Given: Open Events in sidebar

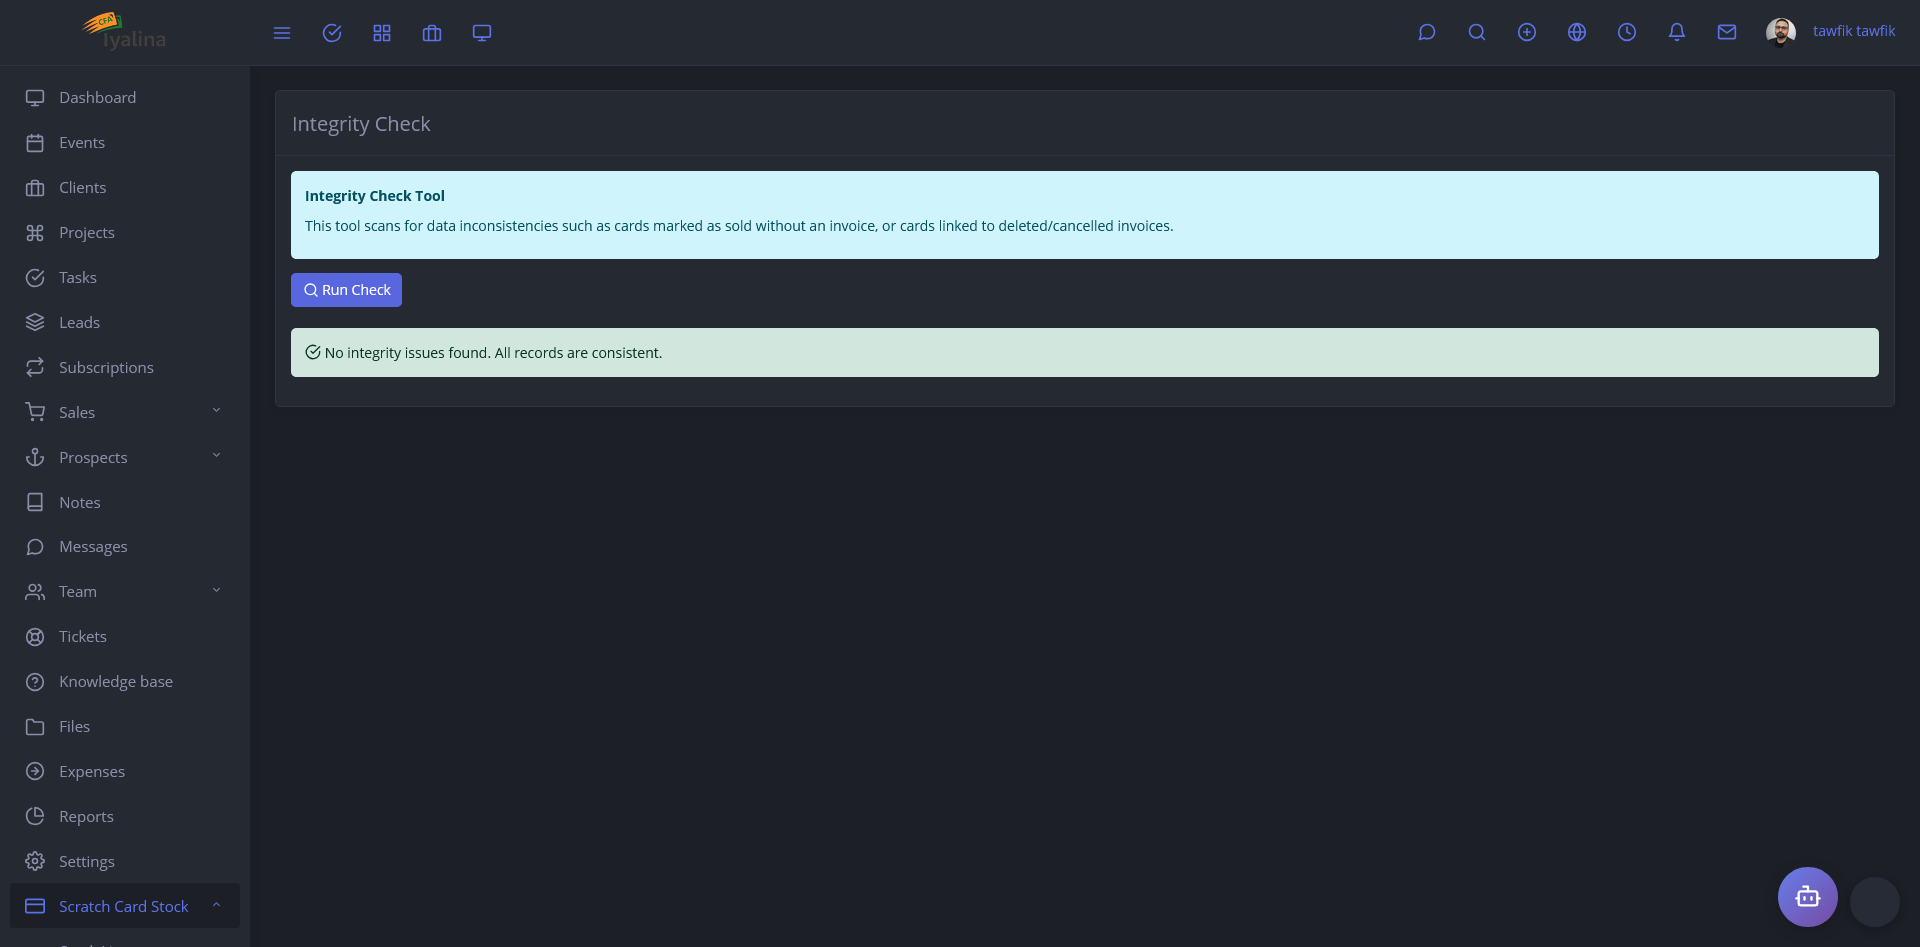Looking at the screenshot, I should [x=125, y=142].
